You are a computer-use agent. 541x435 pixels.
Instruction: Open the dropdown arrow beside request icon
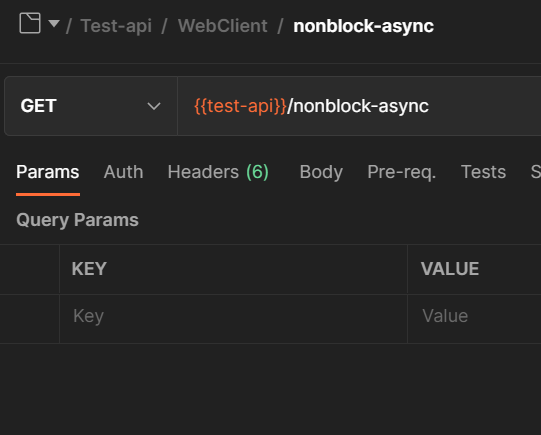54,23
